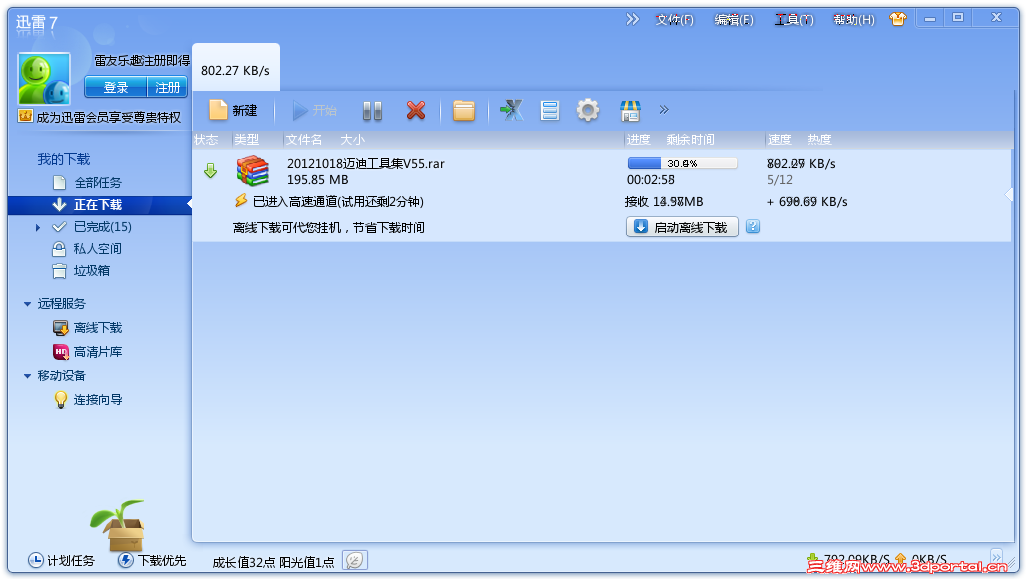The width and height of the screenshot is (1027, 580).
Task: Click the VIP crown icon in title bar
Action: coord(897,17)
